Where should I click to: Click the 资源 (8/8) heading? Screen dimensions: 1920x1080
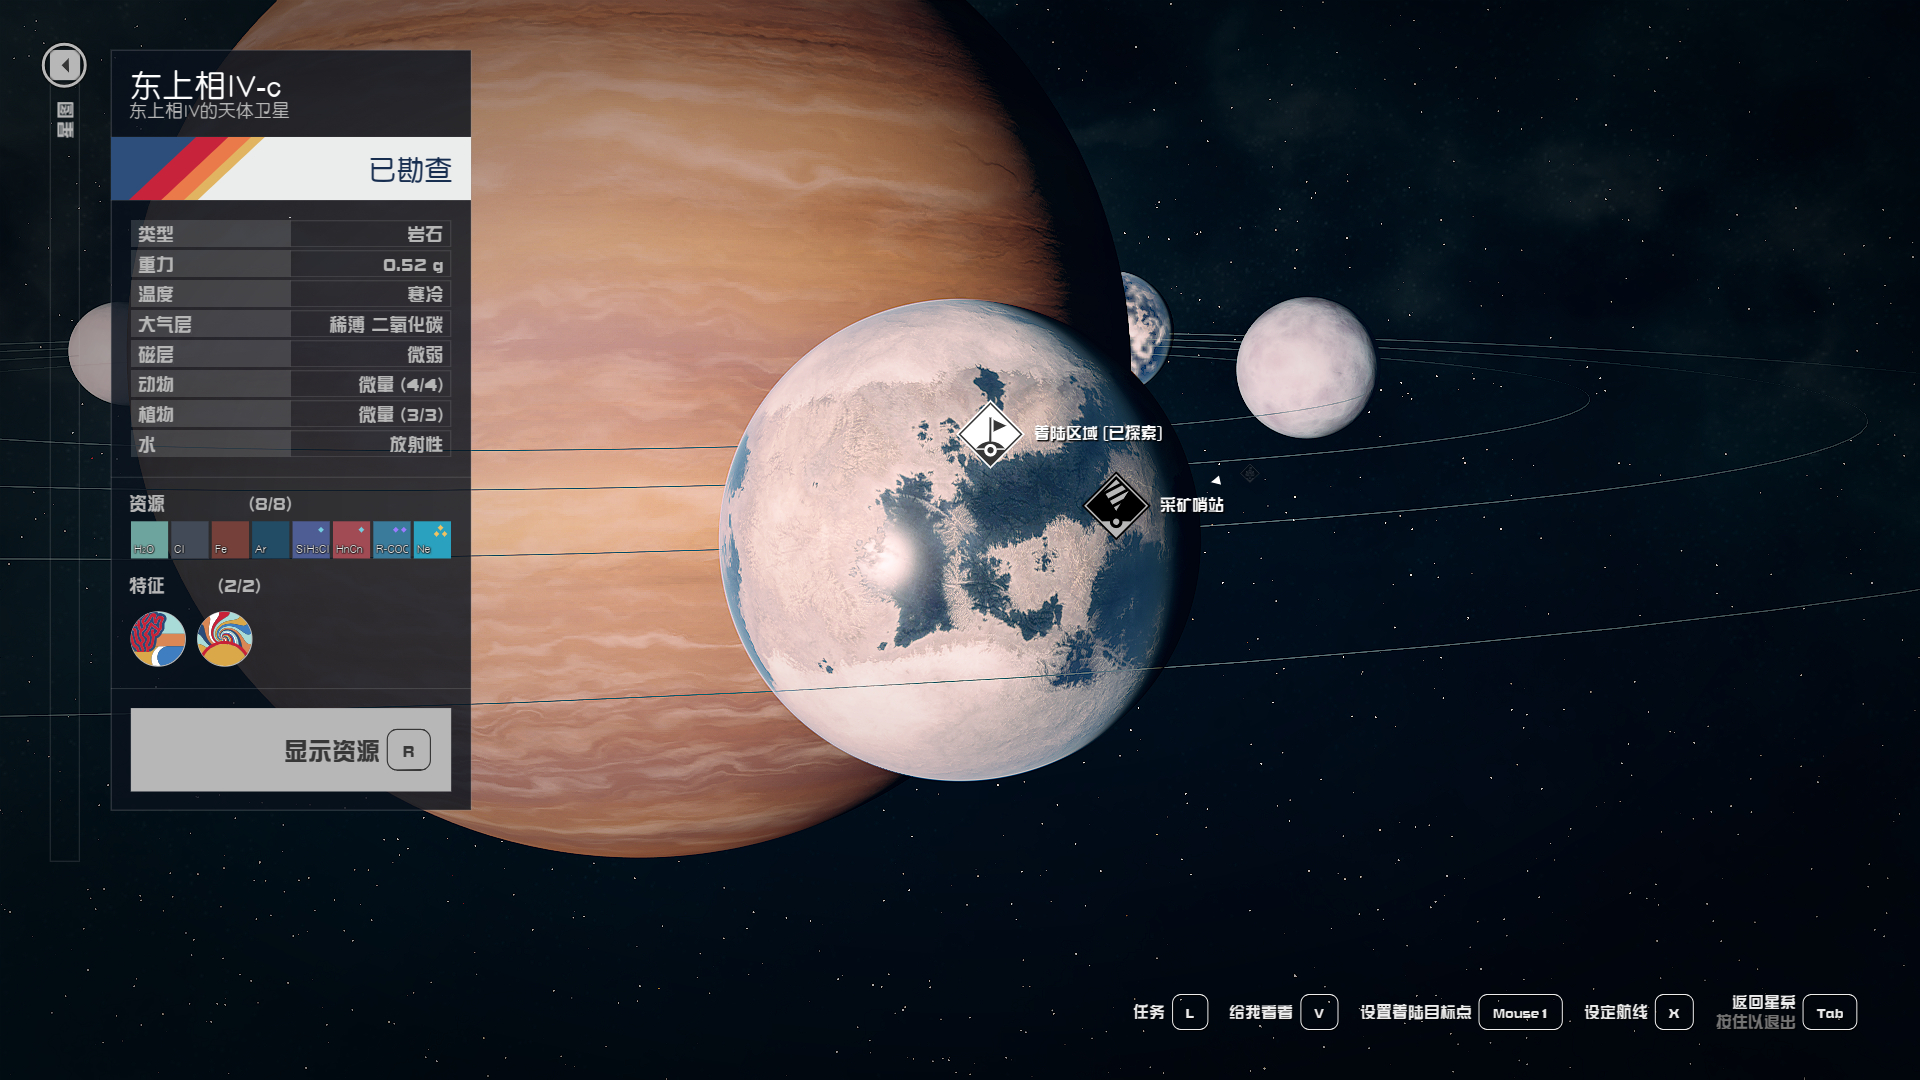[x=211, y=504]
